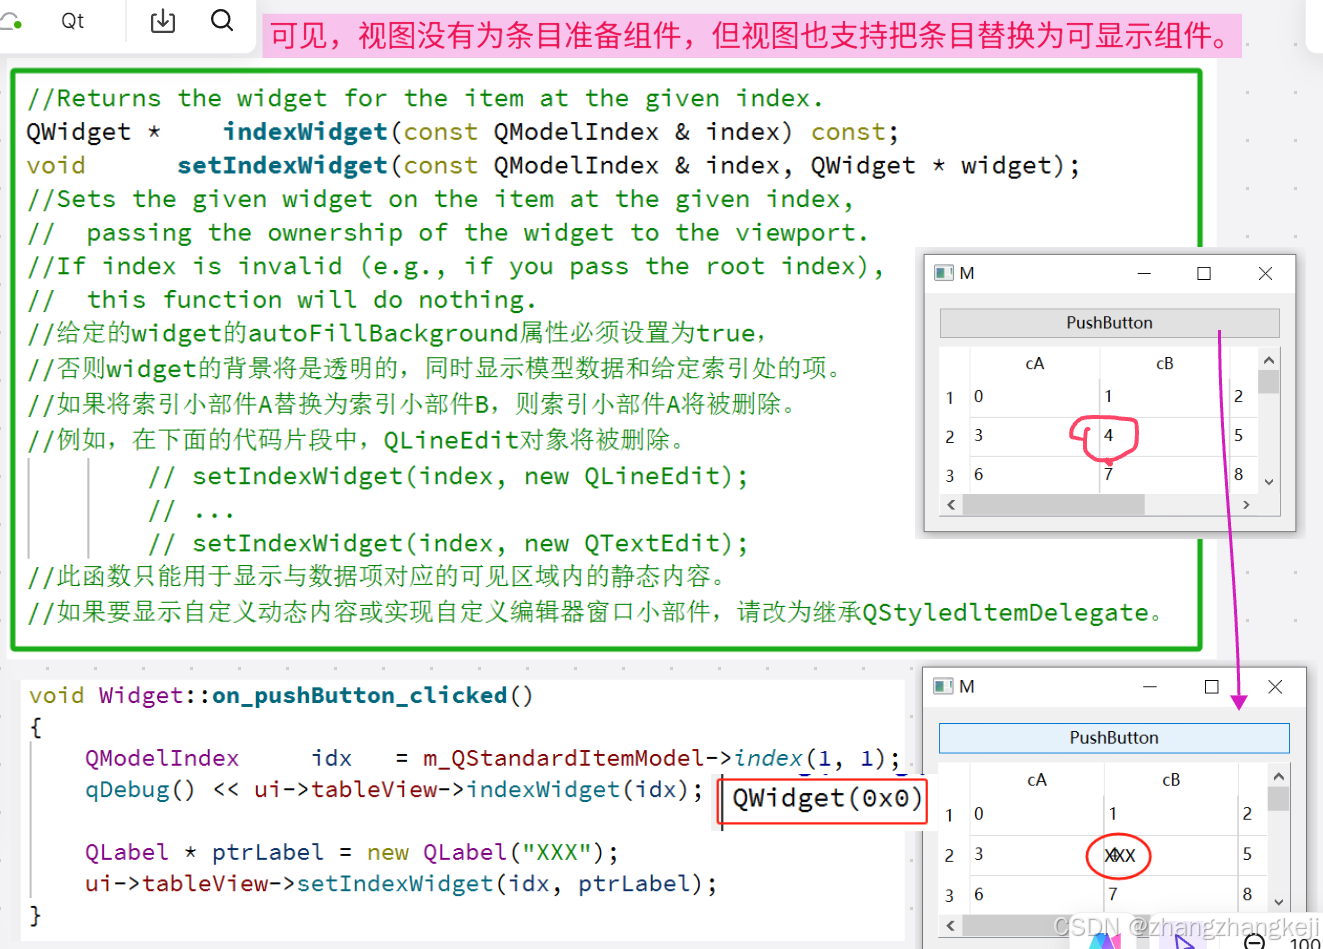Click horizontal scrollbar right arrow in upper M window
Screen dimensions: 1323x949
[x=1246, y=505]
